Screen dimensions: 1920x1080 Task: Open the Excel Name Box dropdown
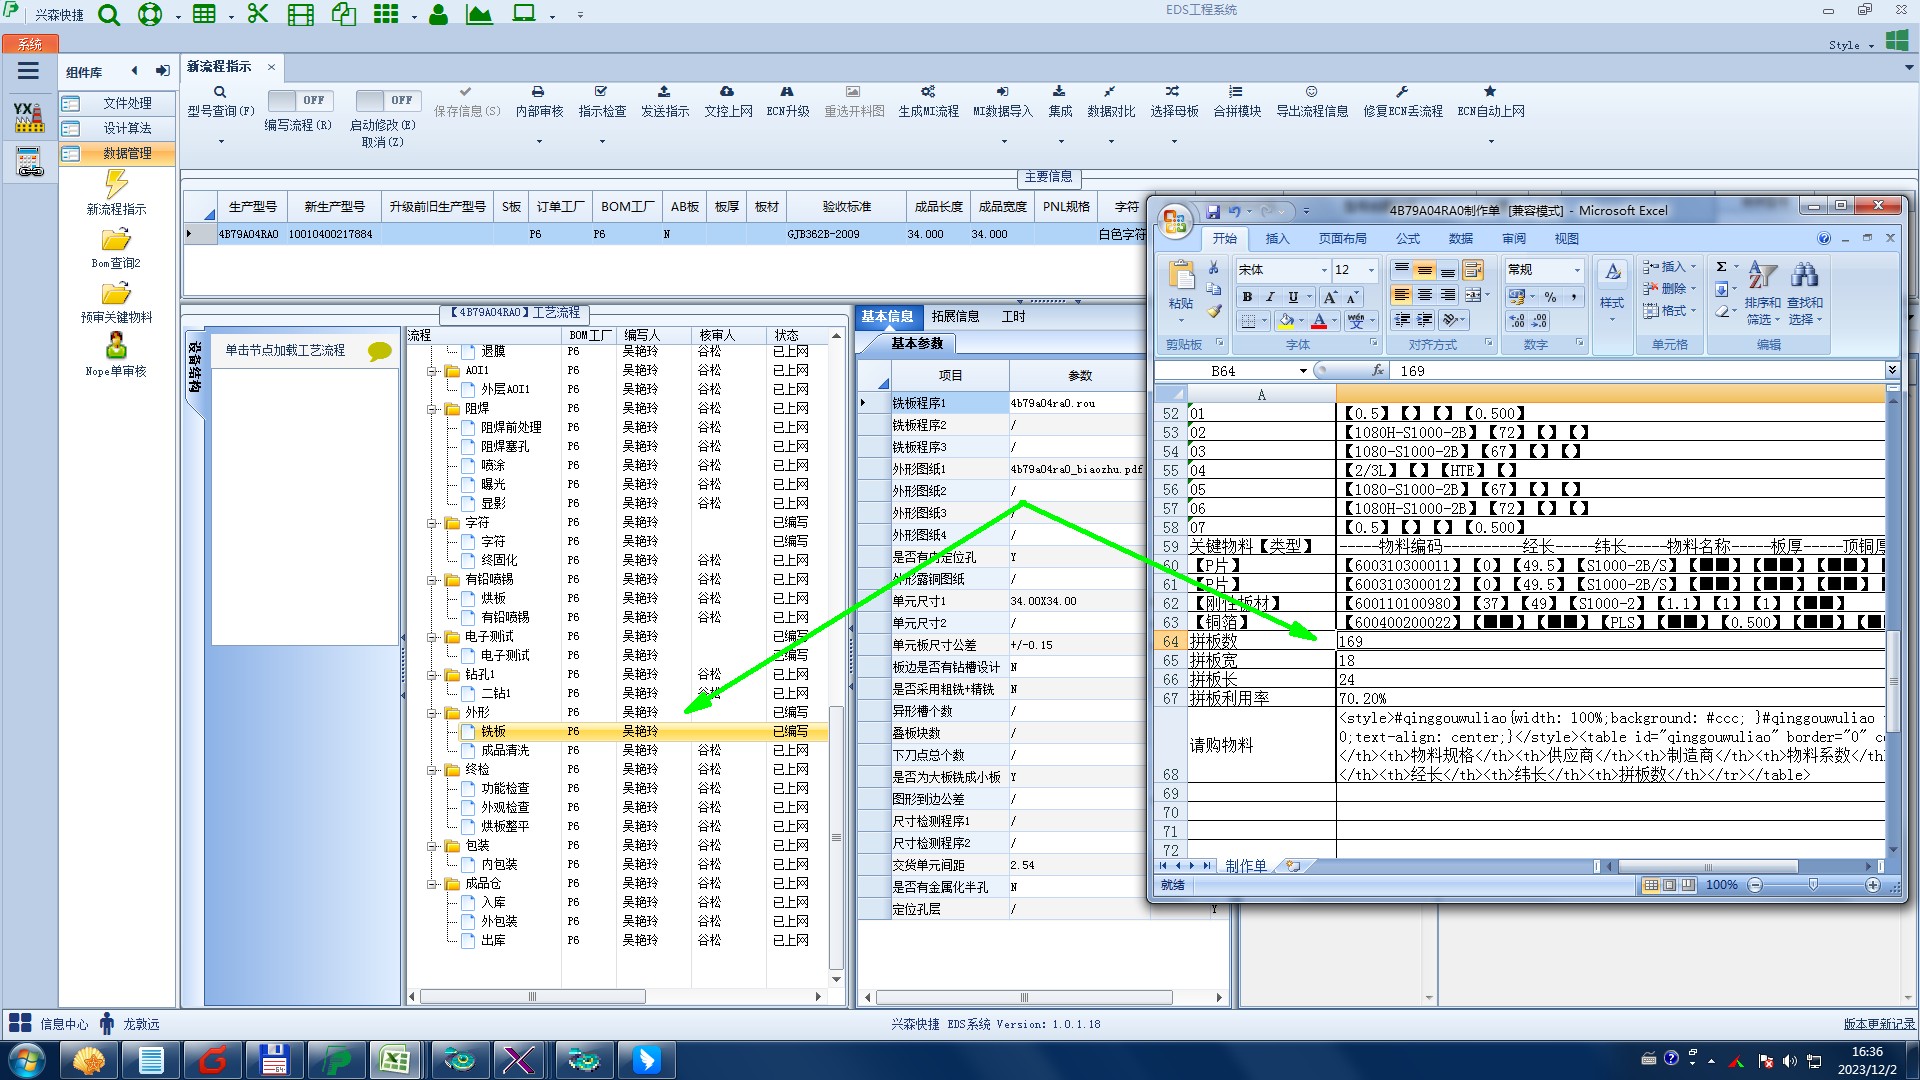[x=1303, y=371]
